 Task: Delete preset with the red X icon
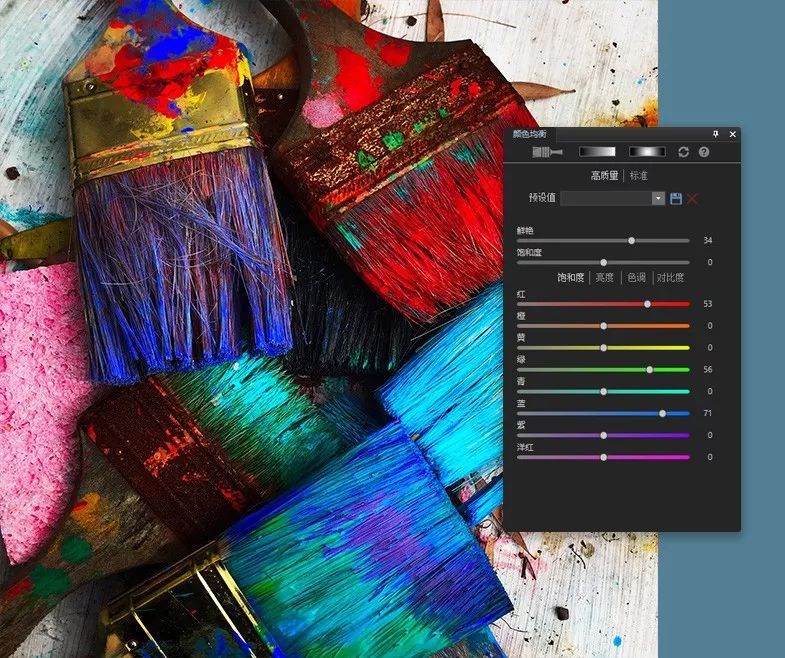pos(693,199)
